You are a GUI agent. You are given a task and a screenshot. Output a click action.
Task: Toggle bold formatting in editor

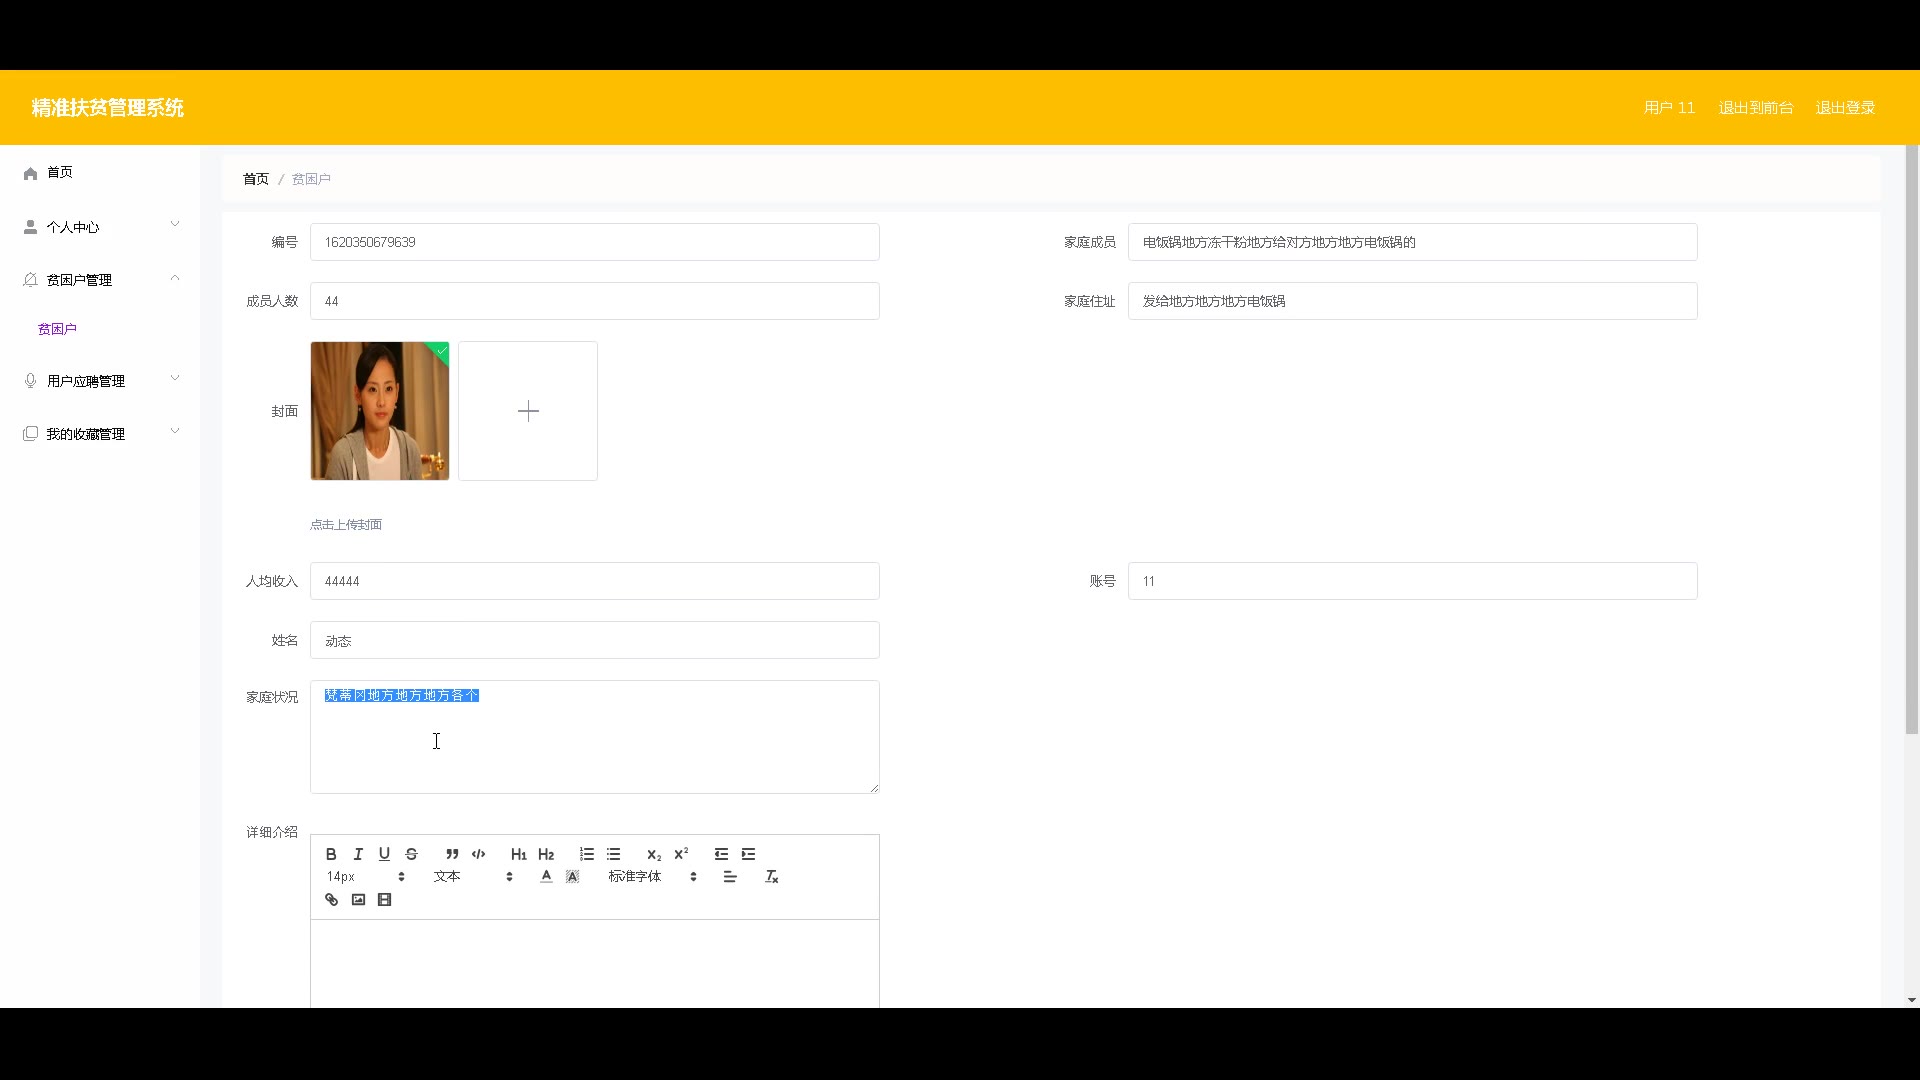pyautogui.click(x=331, y=854)
